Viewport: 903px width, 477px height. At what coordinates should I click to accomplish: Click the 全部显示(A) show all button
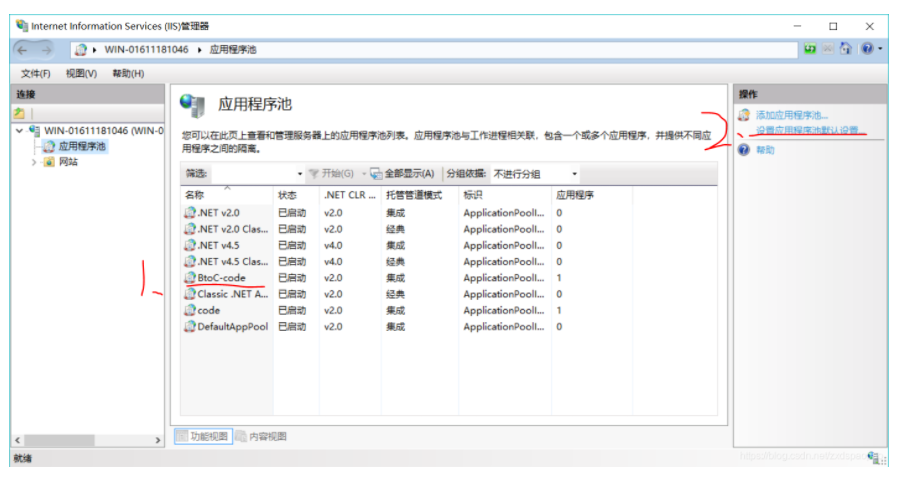402,174
